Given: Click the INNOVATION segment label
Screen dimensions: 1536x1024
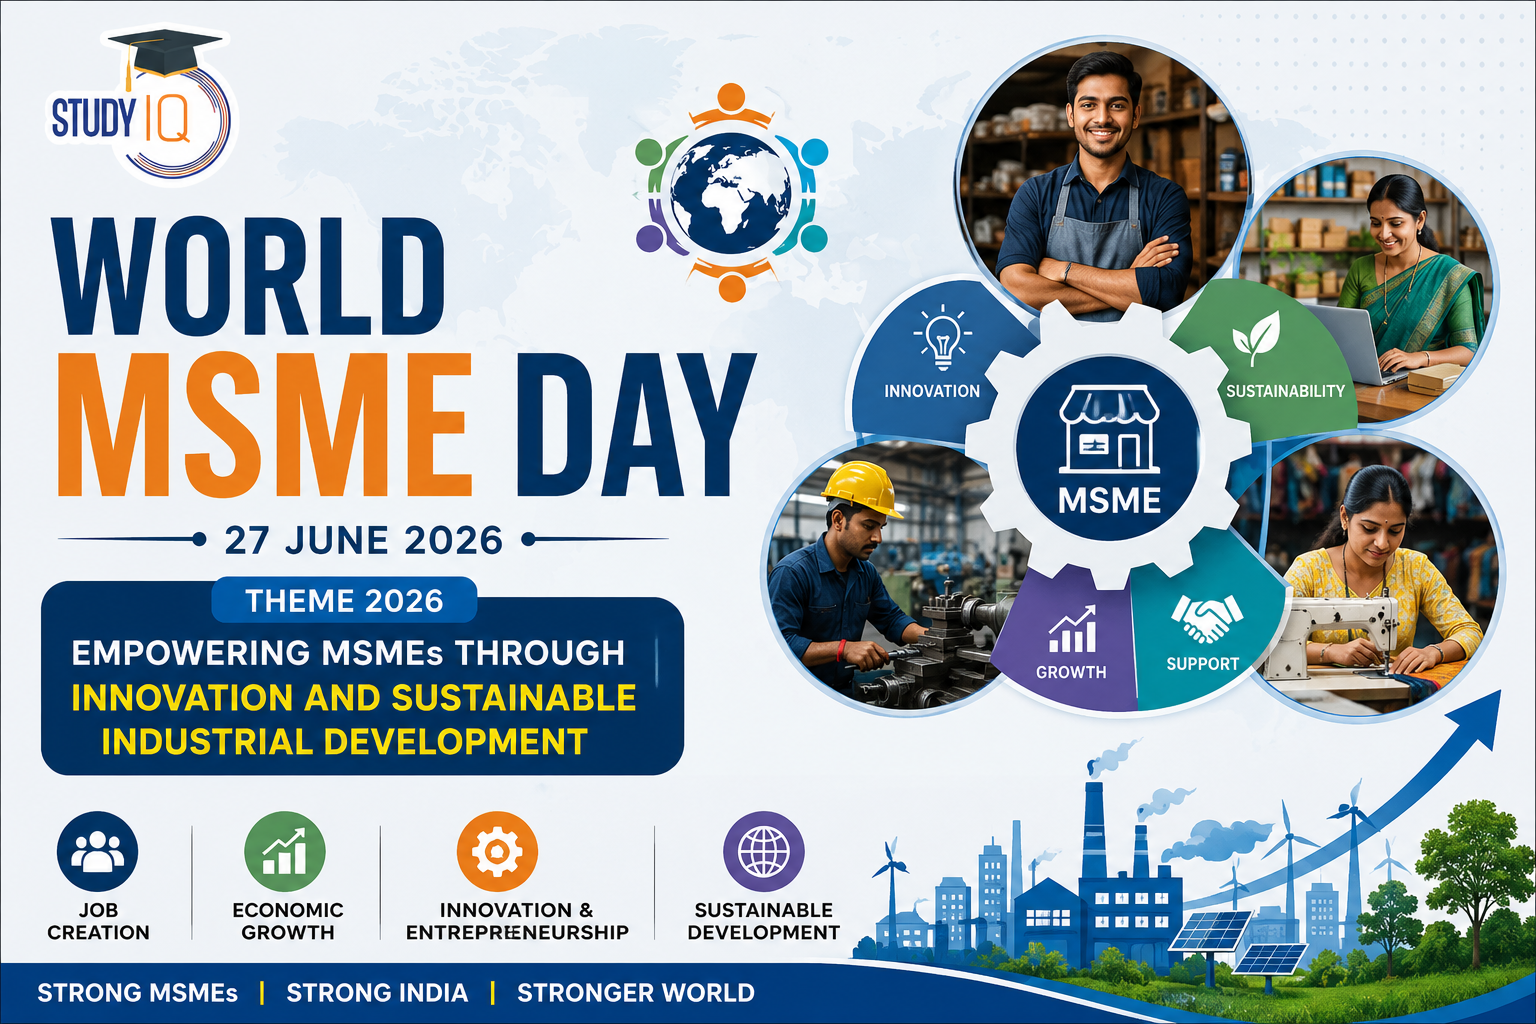Looking at the screenshot, I should 932,391.
